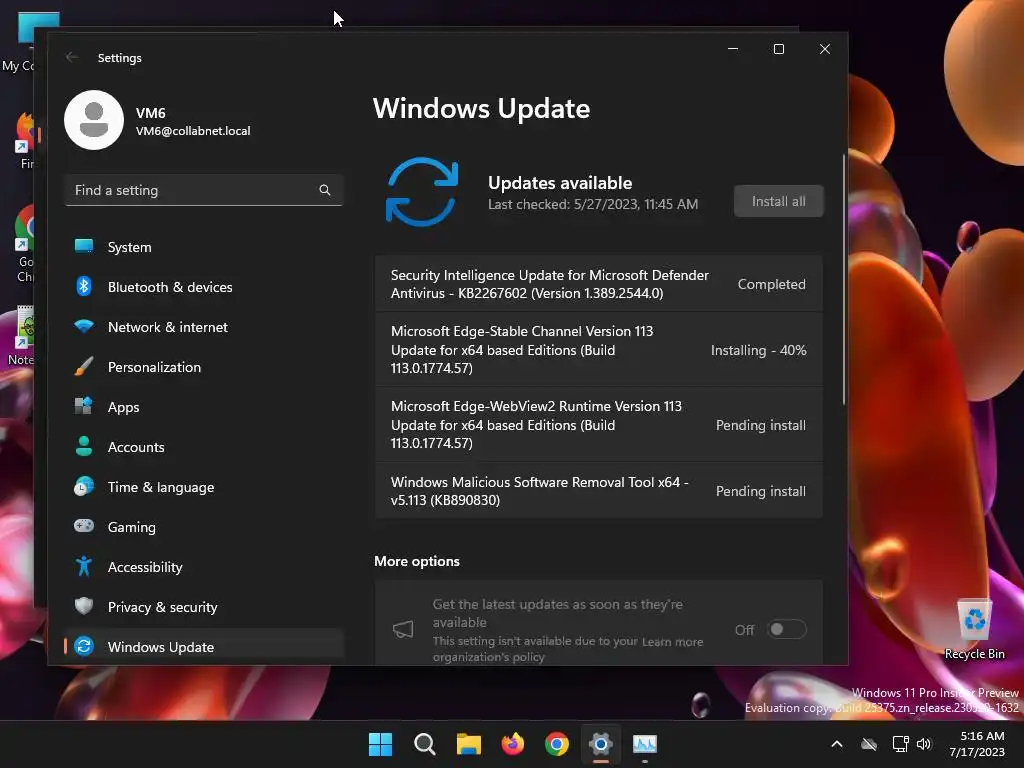
Task: Click the Network & internet Wi-Fi icon
Action: [x=84, y=326]
